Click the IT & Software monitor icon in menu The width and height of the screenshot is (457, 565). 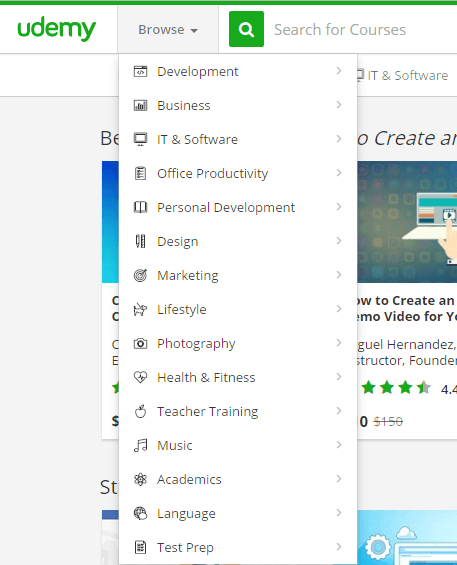pos(141,139)
